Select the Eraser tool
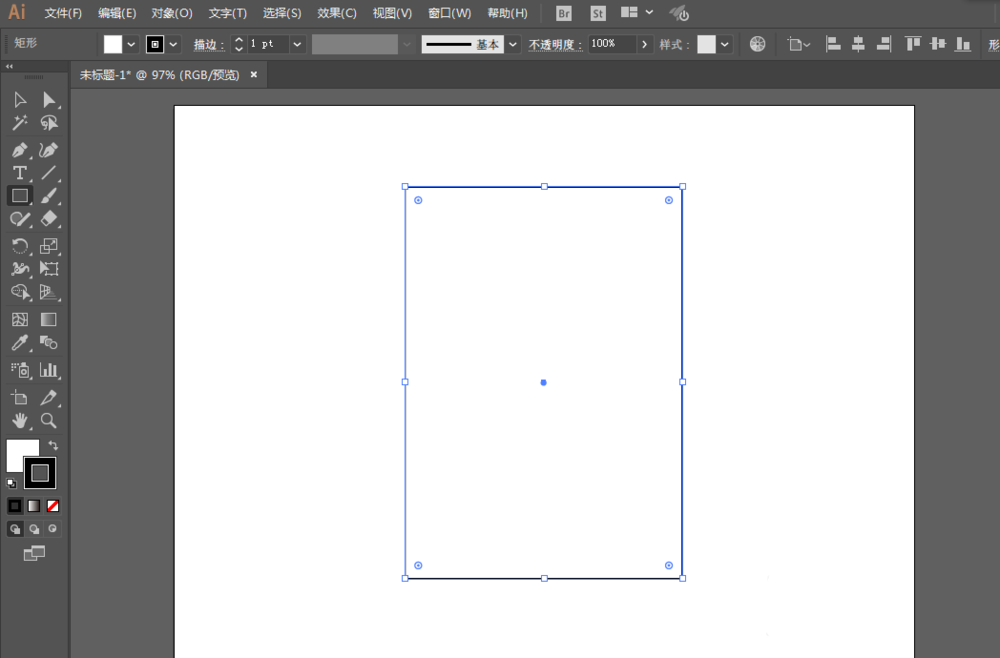1000x658 pixels. 48,219
